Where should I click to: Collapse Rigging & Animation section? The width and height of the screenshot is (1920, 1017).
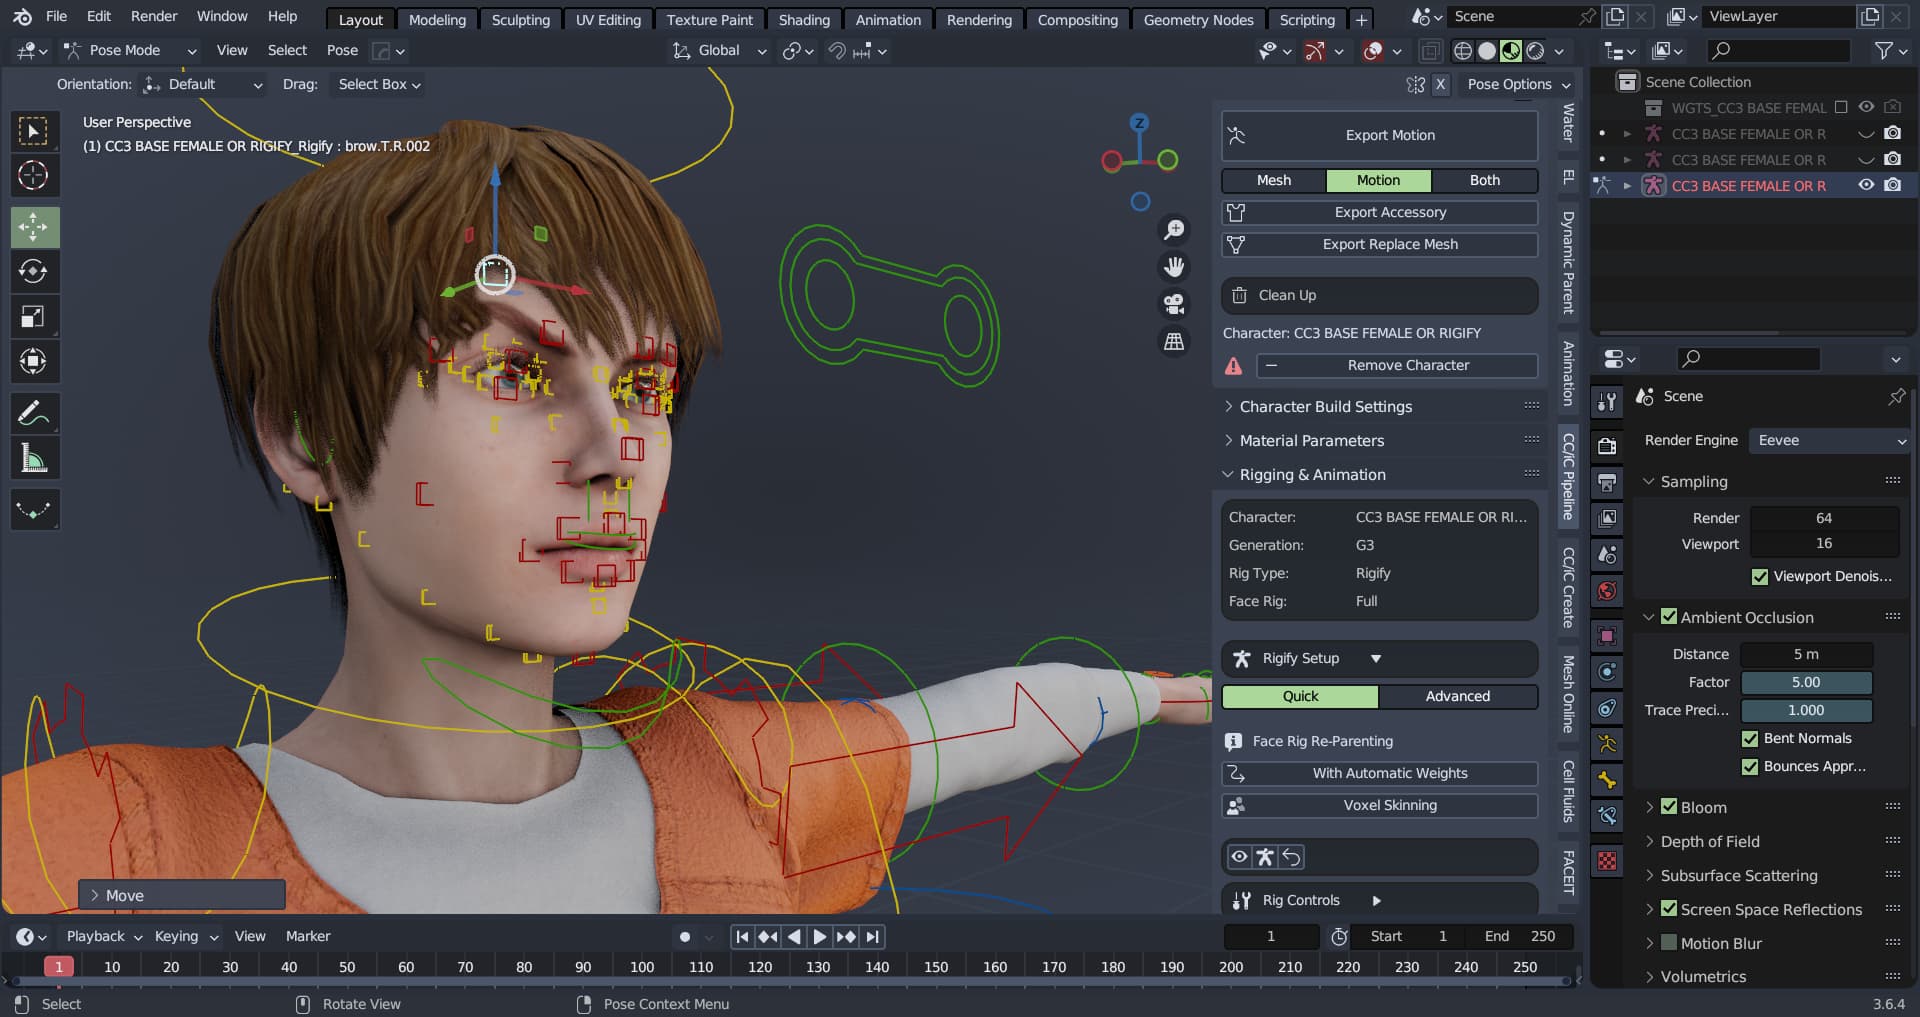tap(1313, 474)
